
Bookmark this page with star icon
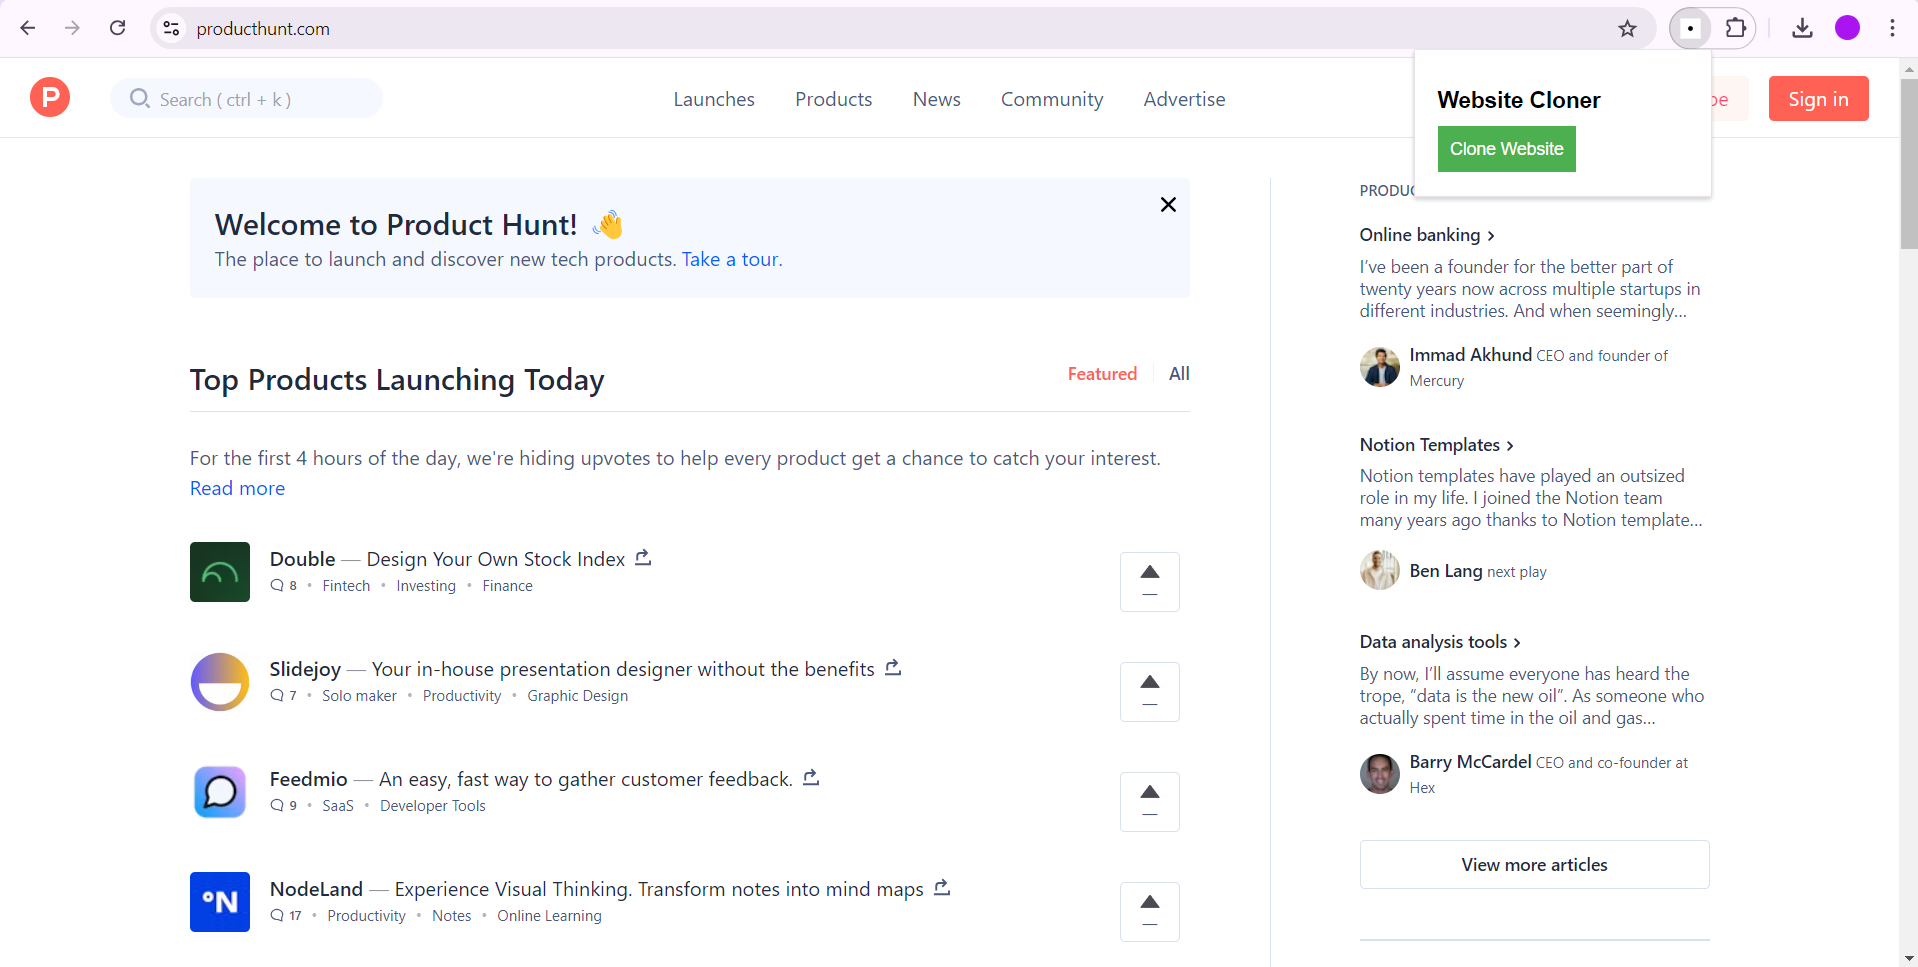[x=1627, y=29]
